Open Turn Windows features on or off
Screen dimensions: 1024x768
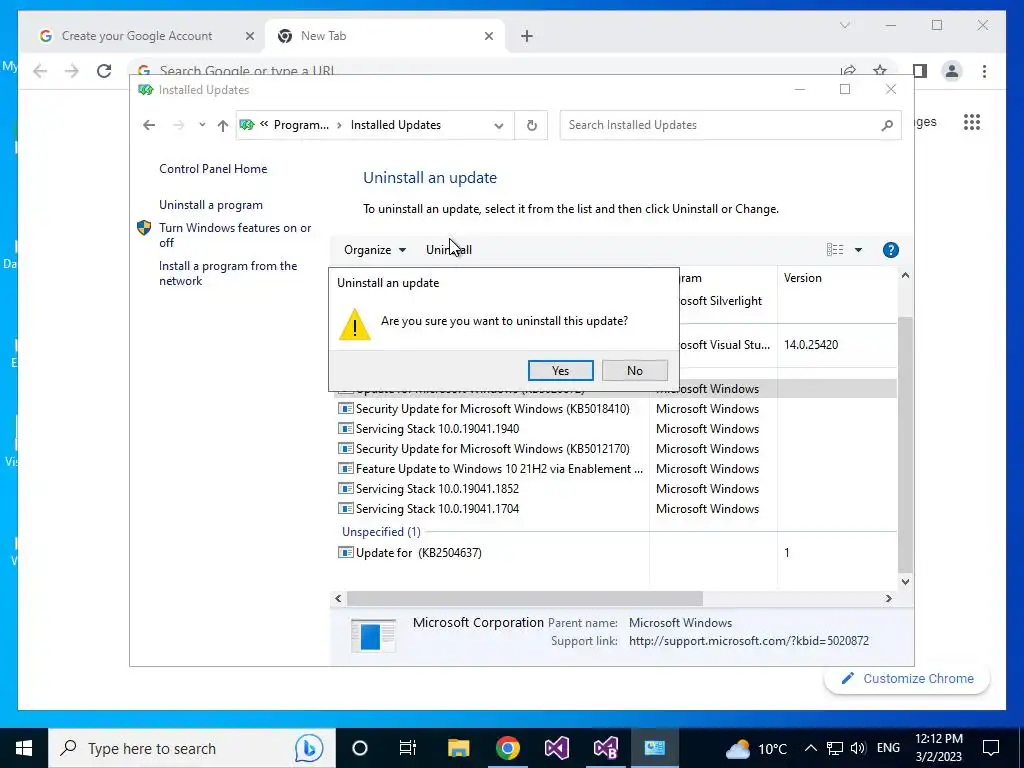point(235,235)
